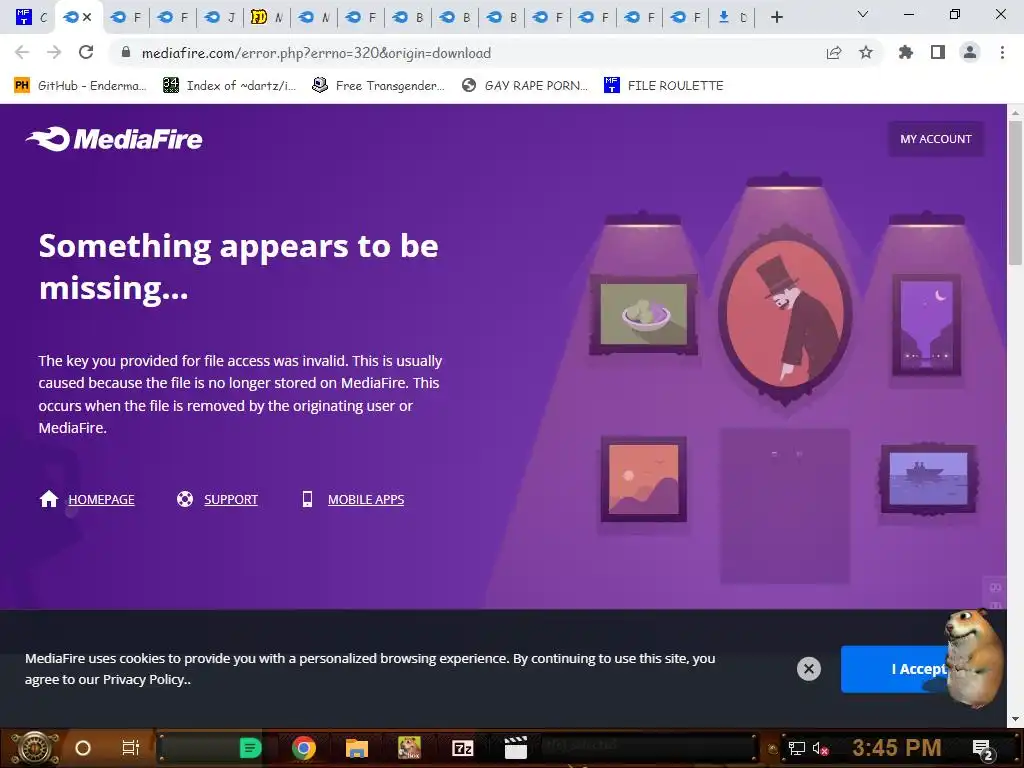
Task: Click the phone icon beside MOBILE APPS
Action: [x=307, y=499]
